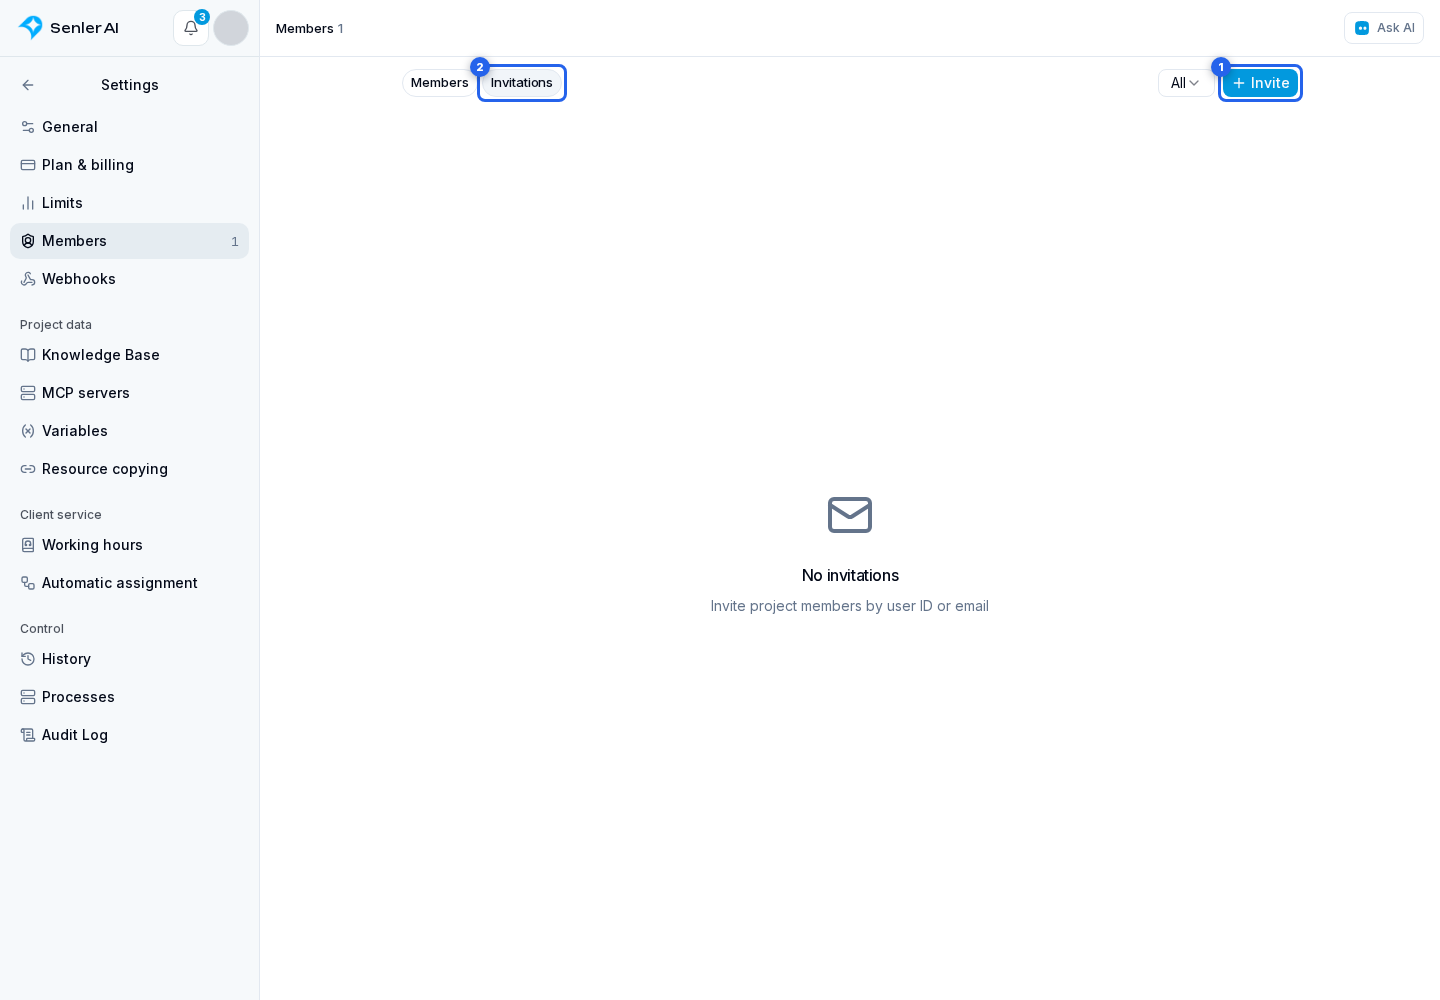Image resolution: width=1440 pixels, height=1000 pixels.
Task: Click the Project data section label
Action: coord(56,325)
